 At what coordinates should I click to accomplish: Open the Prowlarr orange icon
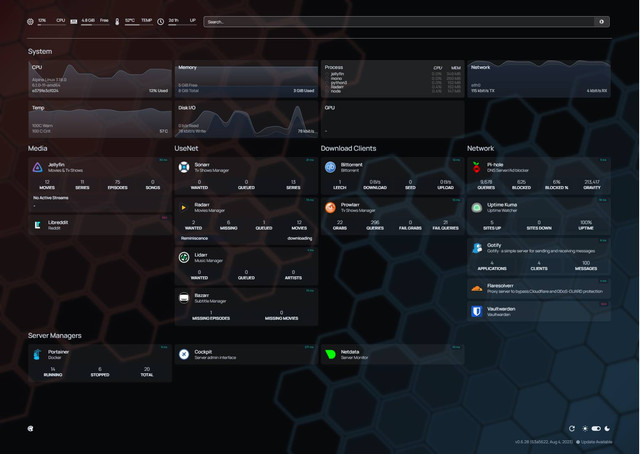pos(330,207)
